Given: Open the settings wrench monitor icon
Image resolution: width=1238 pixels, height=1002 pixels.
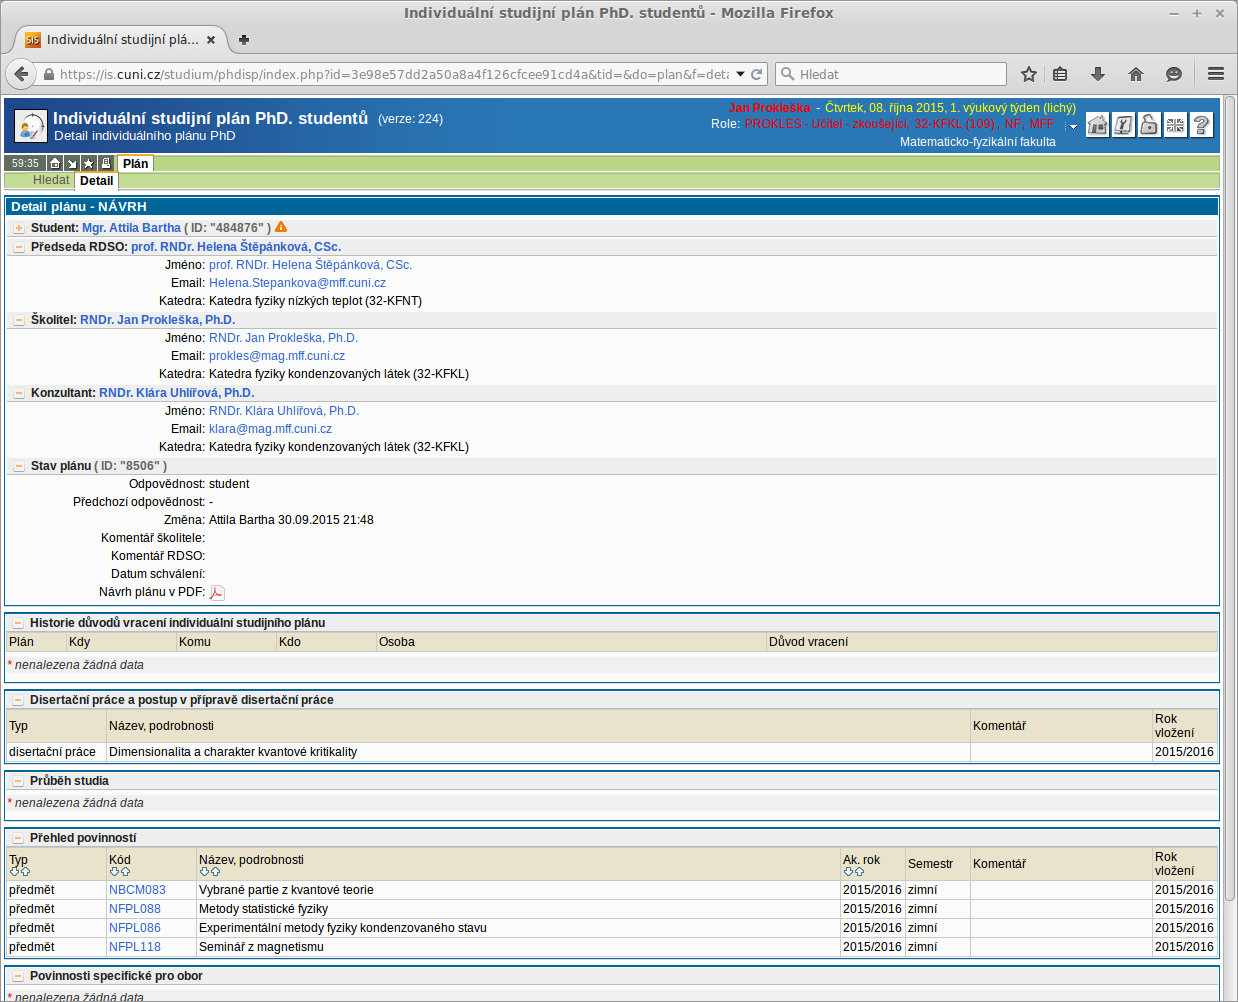Looking at the screenshot, I should [1124, 125].
